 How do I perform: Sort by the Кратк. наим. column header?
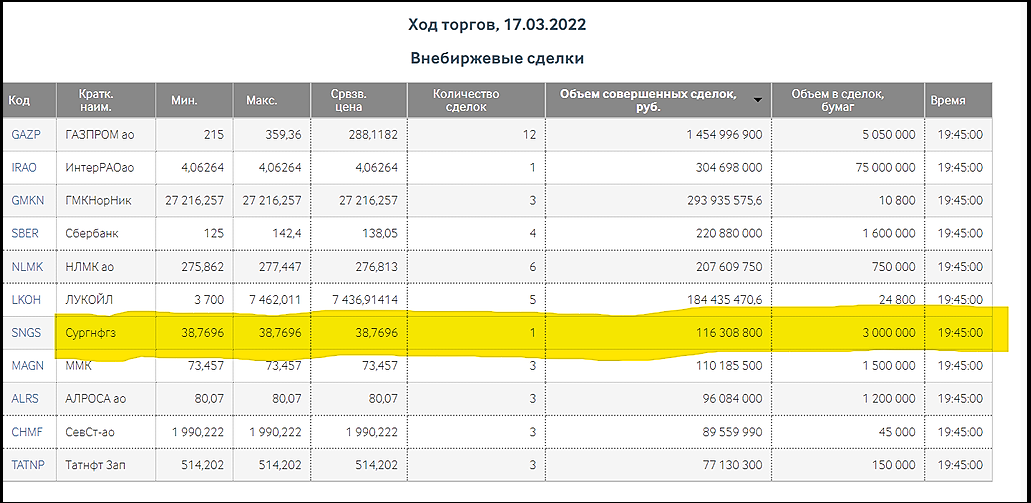point(106,101)
